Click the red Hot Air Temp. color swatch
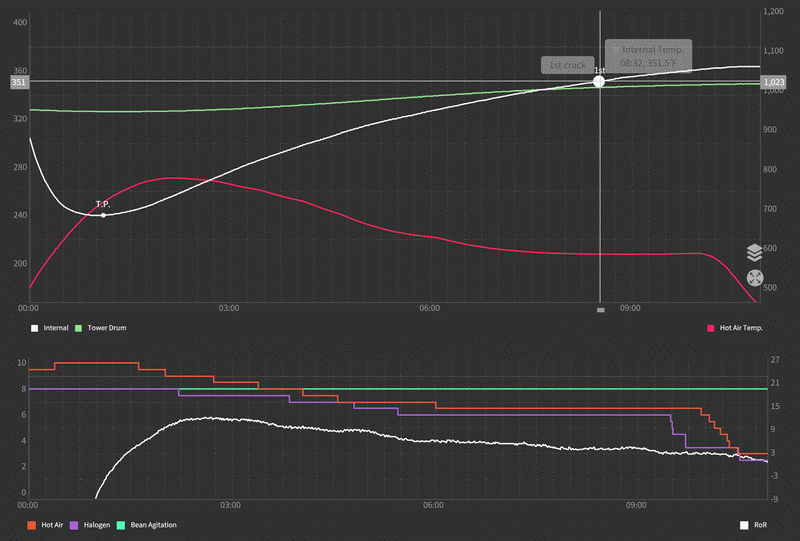This screenshot has width=800, height=541. click(x=711, y=328)
